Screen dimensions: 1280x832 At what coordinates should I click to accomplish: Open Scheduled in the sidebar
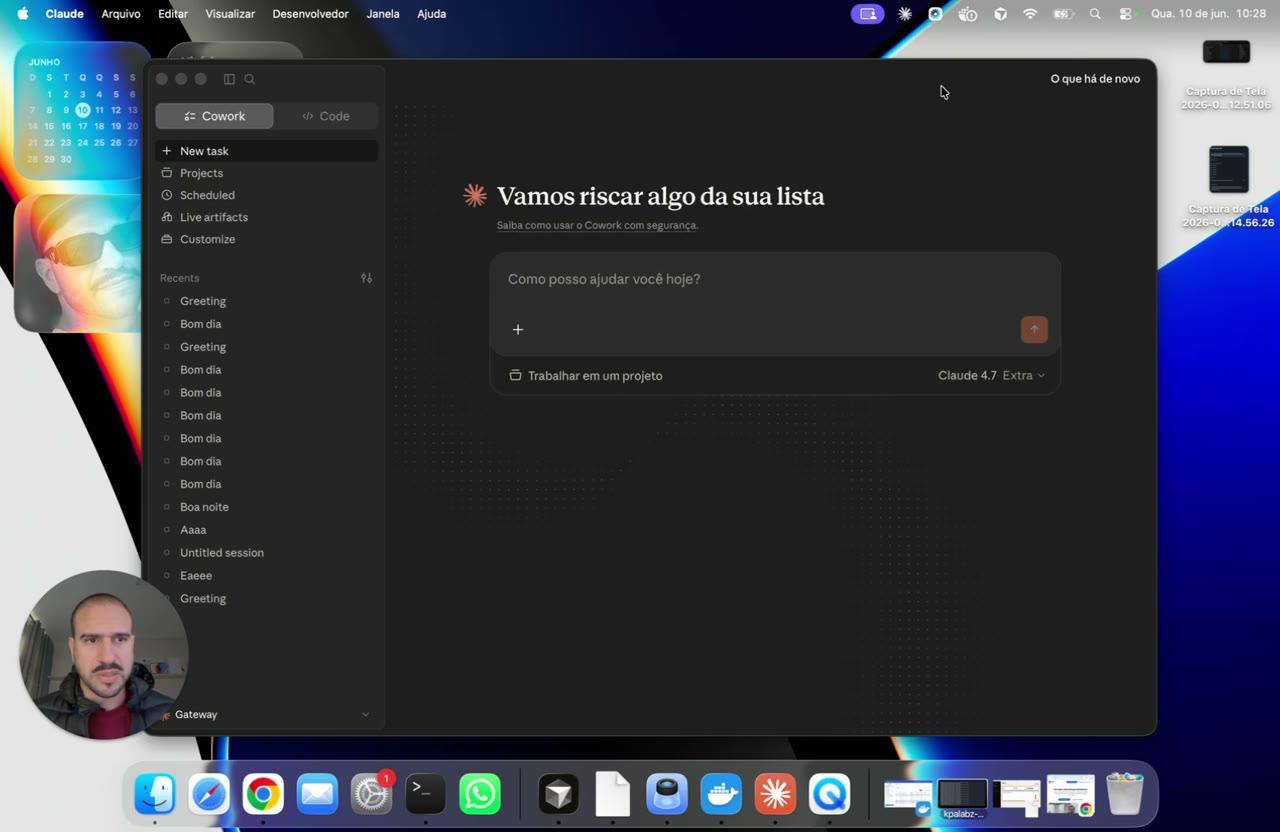[x=266, y=195]
